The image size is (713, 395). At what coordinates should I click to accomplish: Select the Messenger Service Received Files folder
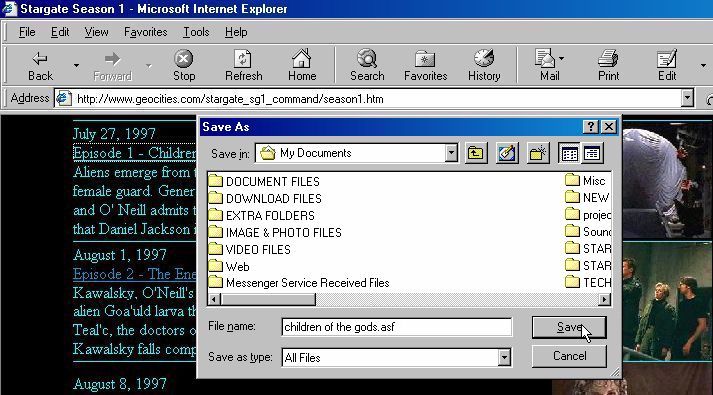coord(299,283)
